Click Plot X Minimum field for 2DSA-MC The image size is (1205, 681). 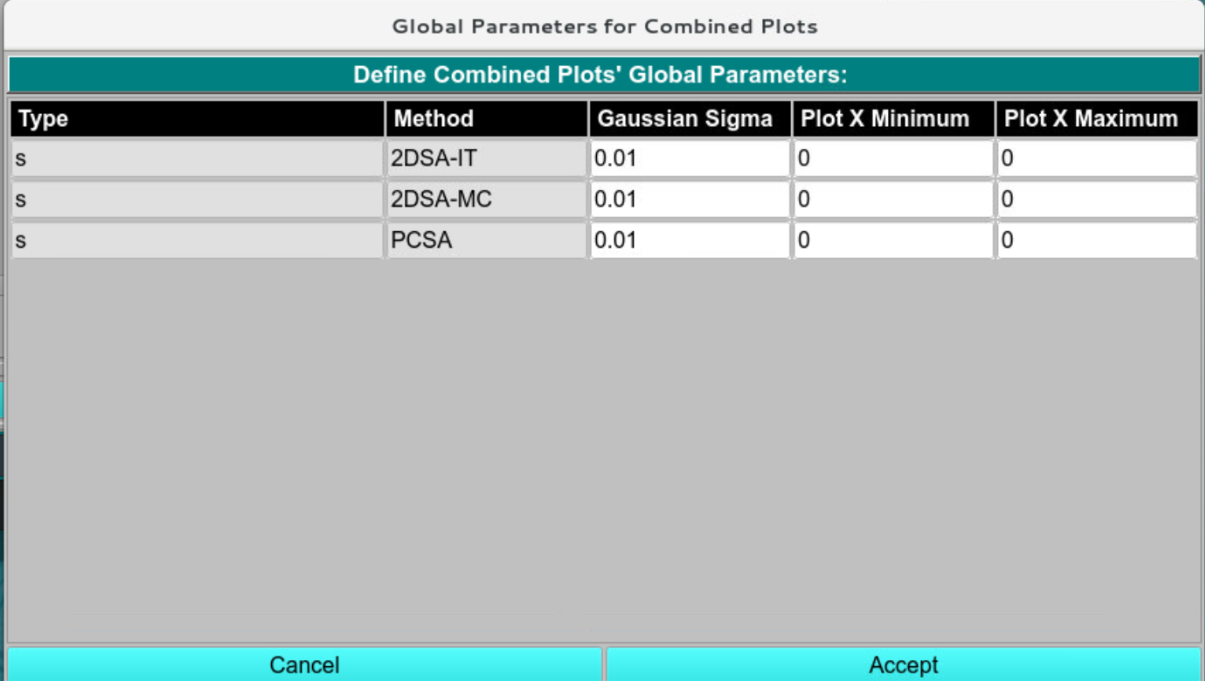coord(893,200)
